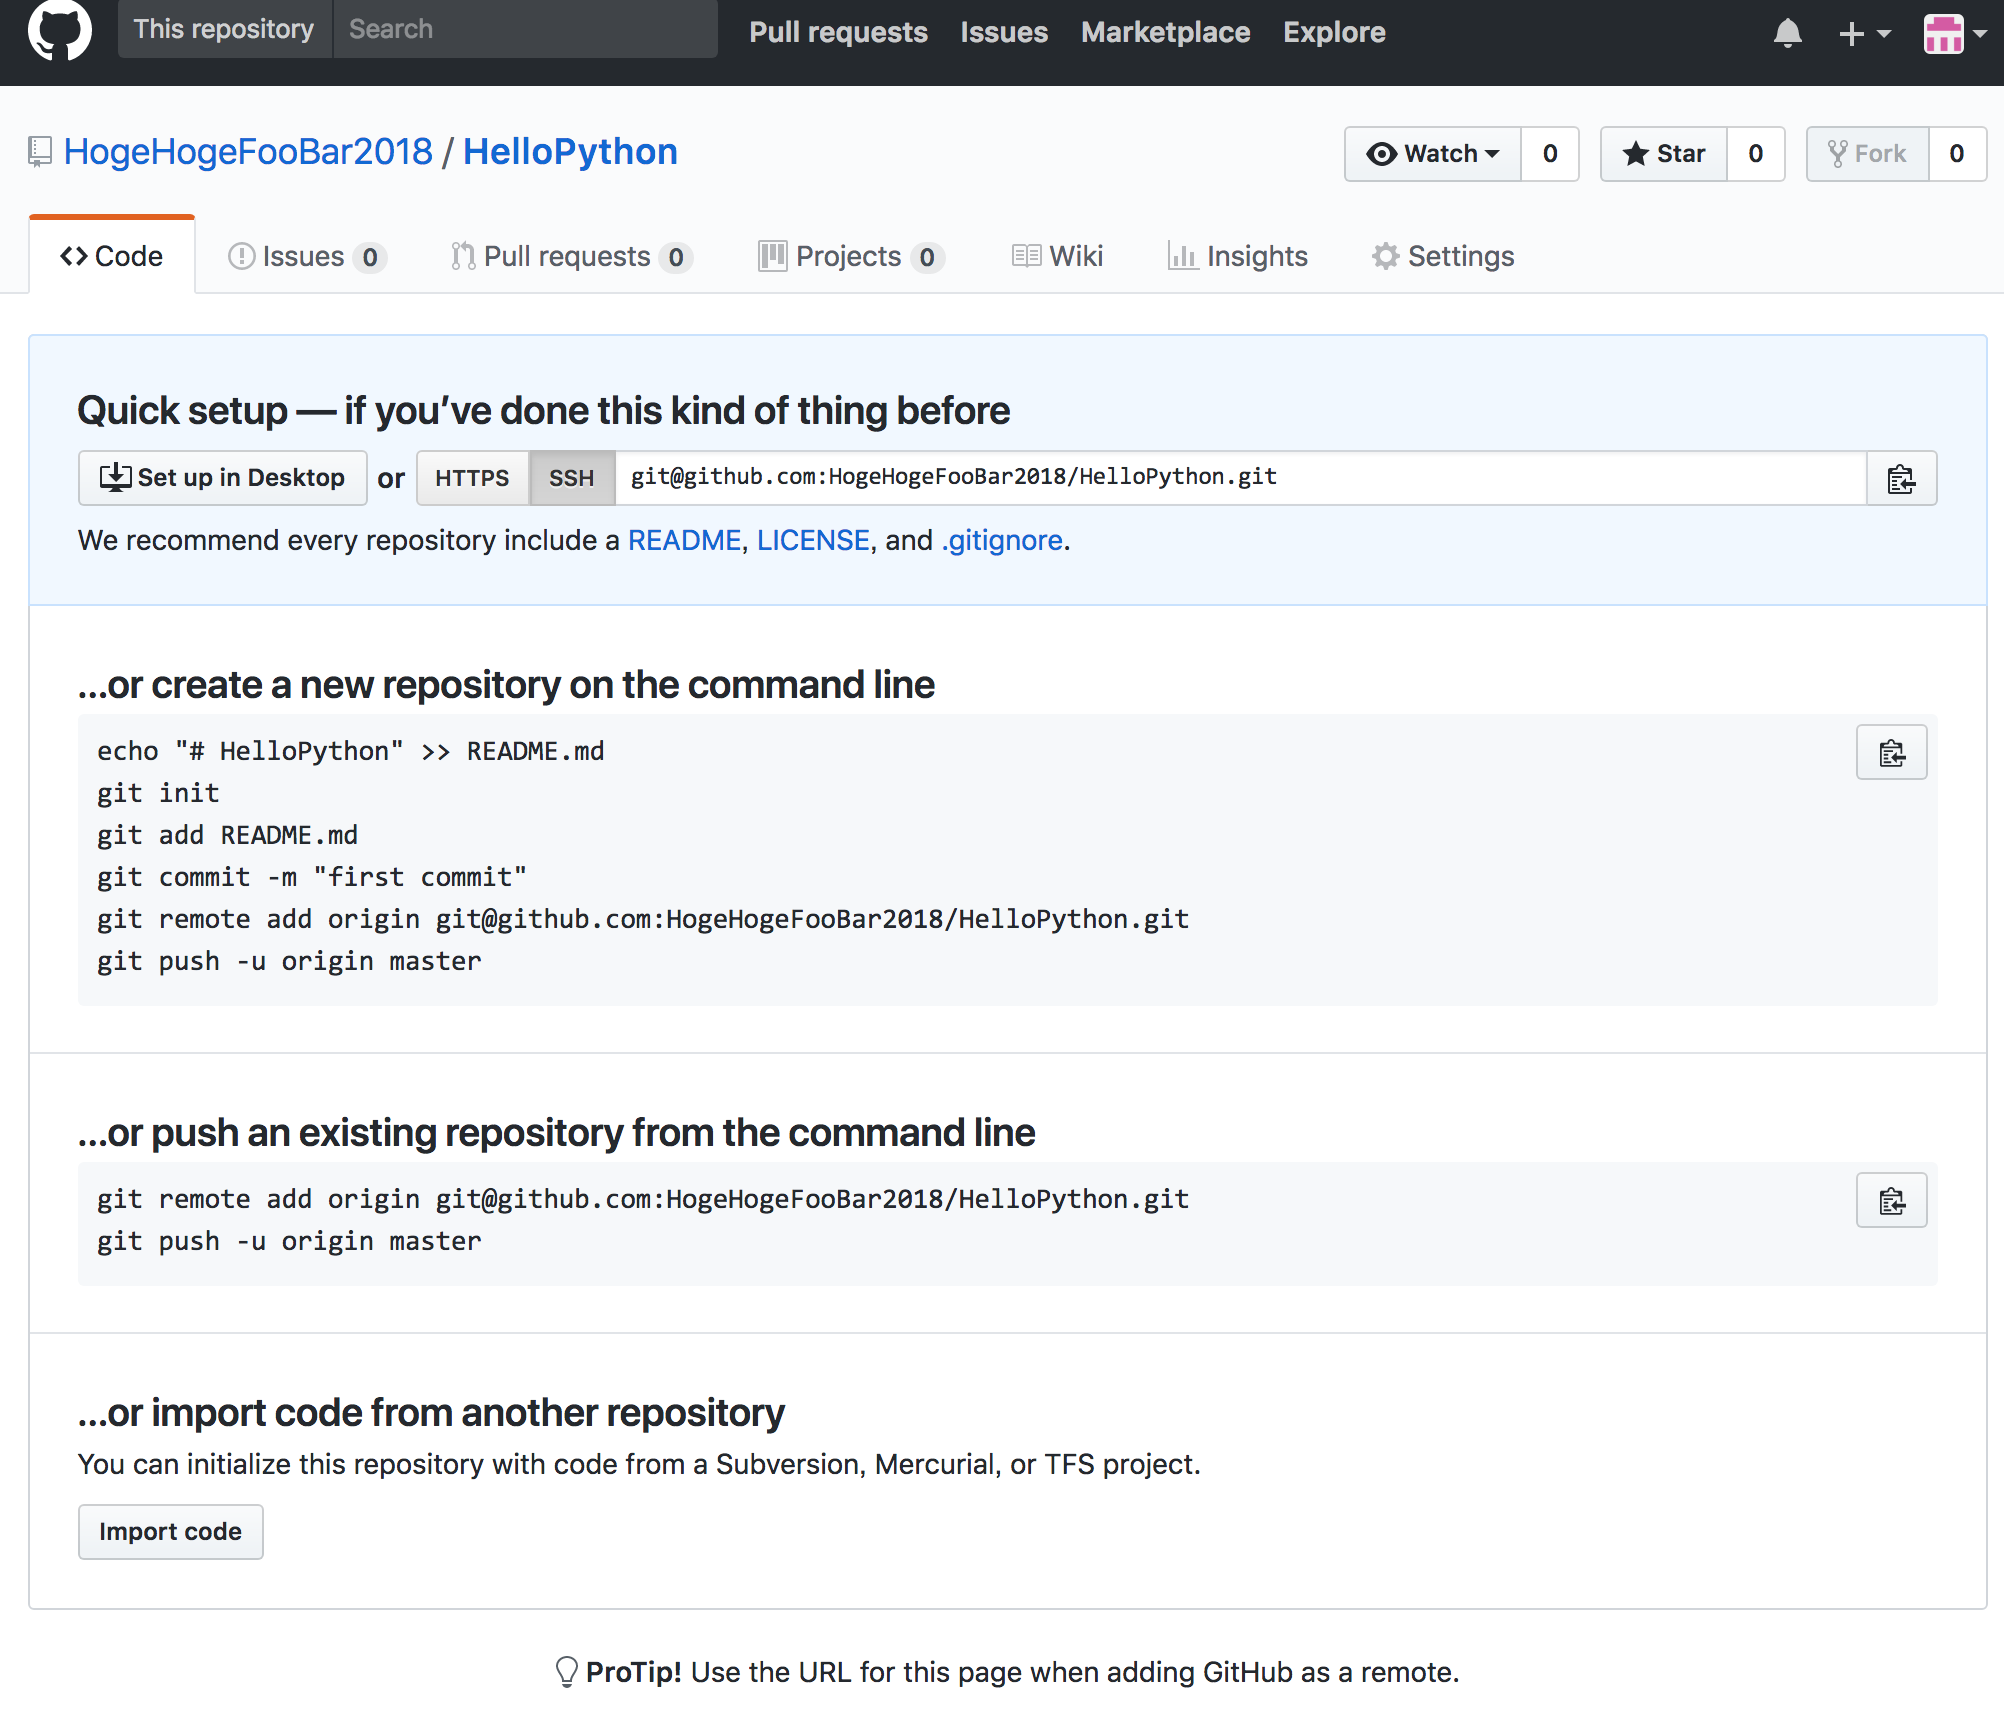
Task: Click the ProTip lightbulb icon
Action: pos(566,1672)
